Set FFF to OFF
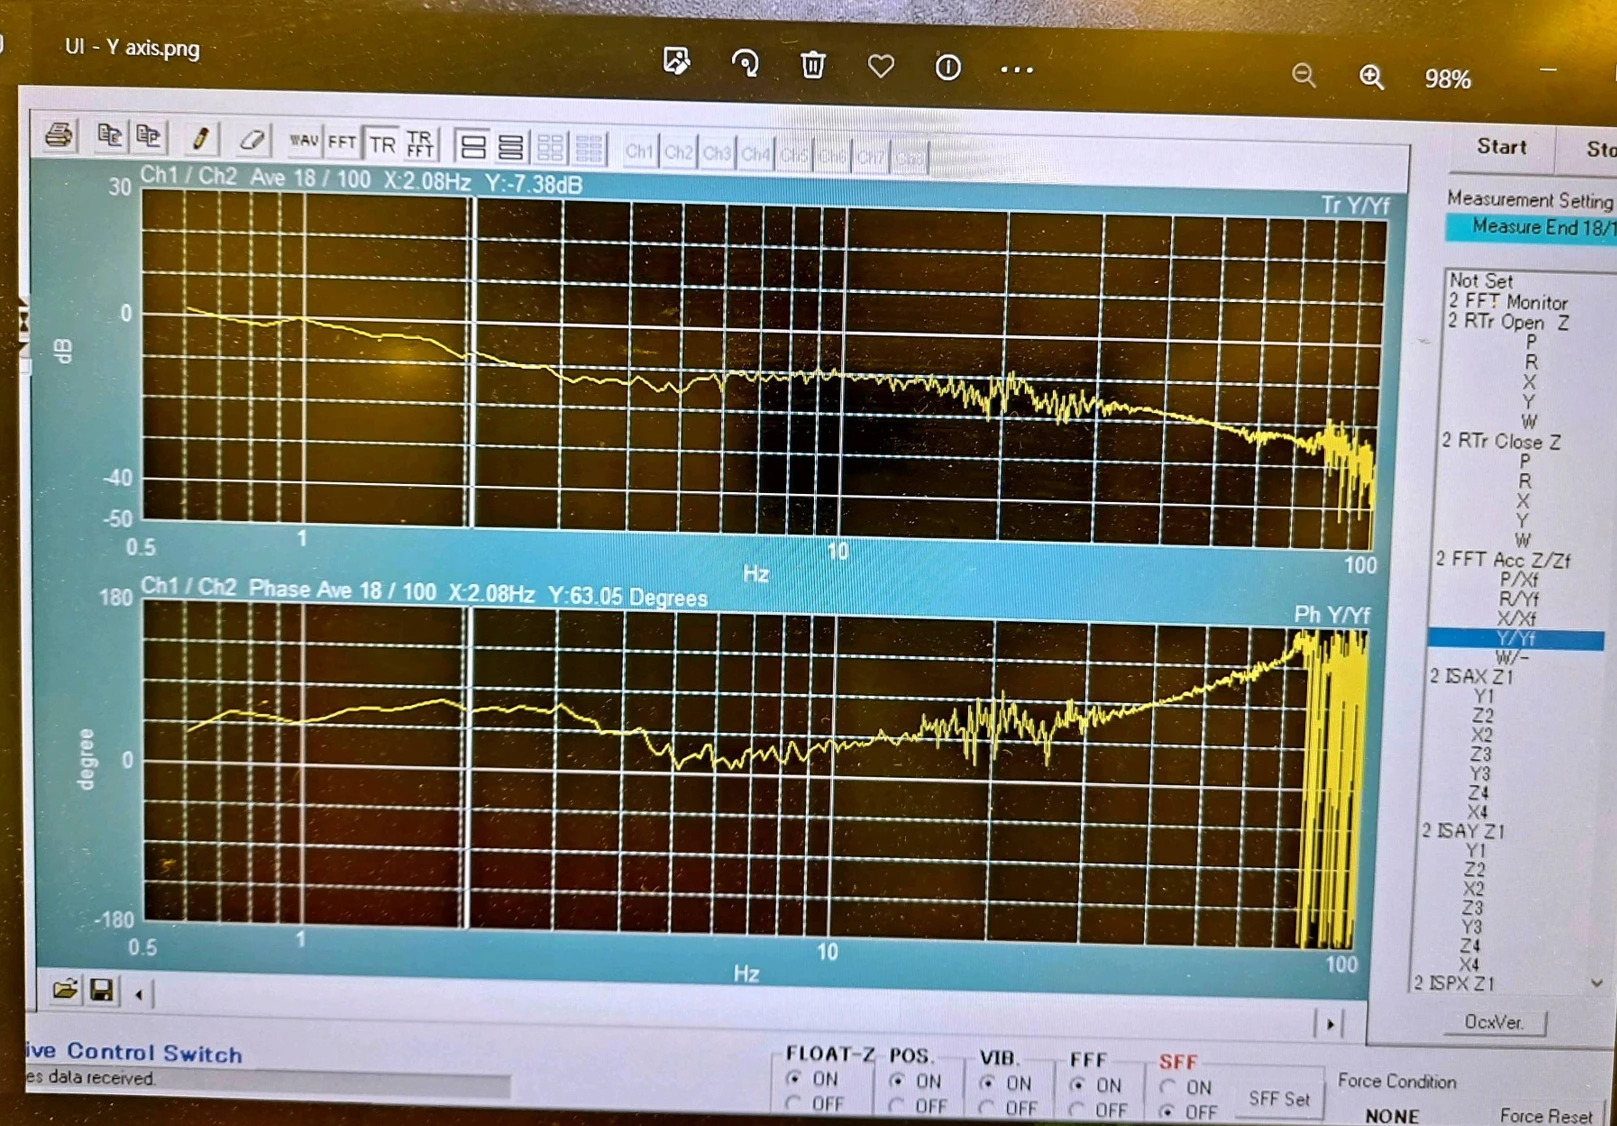1617x1126 pixels. [x=1077, y=1110]
